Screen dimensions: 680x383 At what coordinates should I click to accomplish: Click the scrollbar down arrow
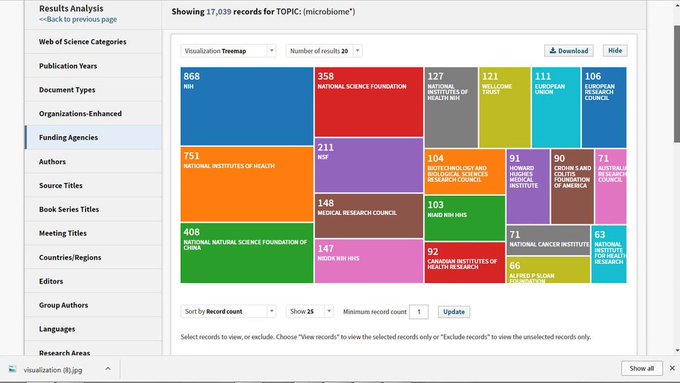click(677, 350)
